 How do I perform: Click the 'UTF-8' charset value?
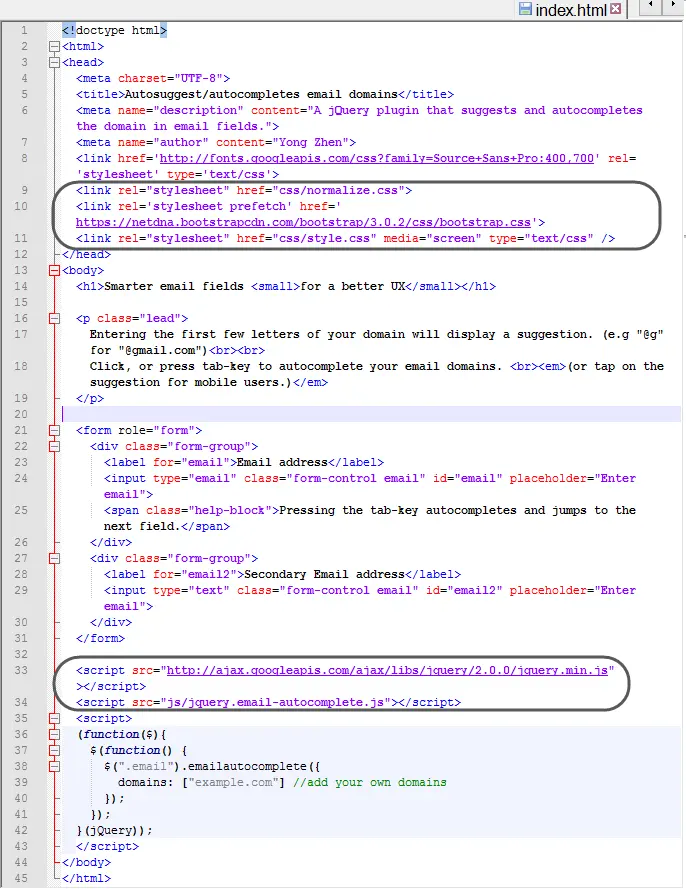pos(198,78)
